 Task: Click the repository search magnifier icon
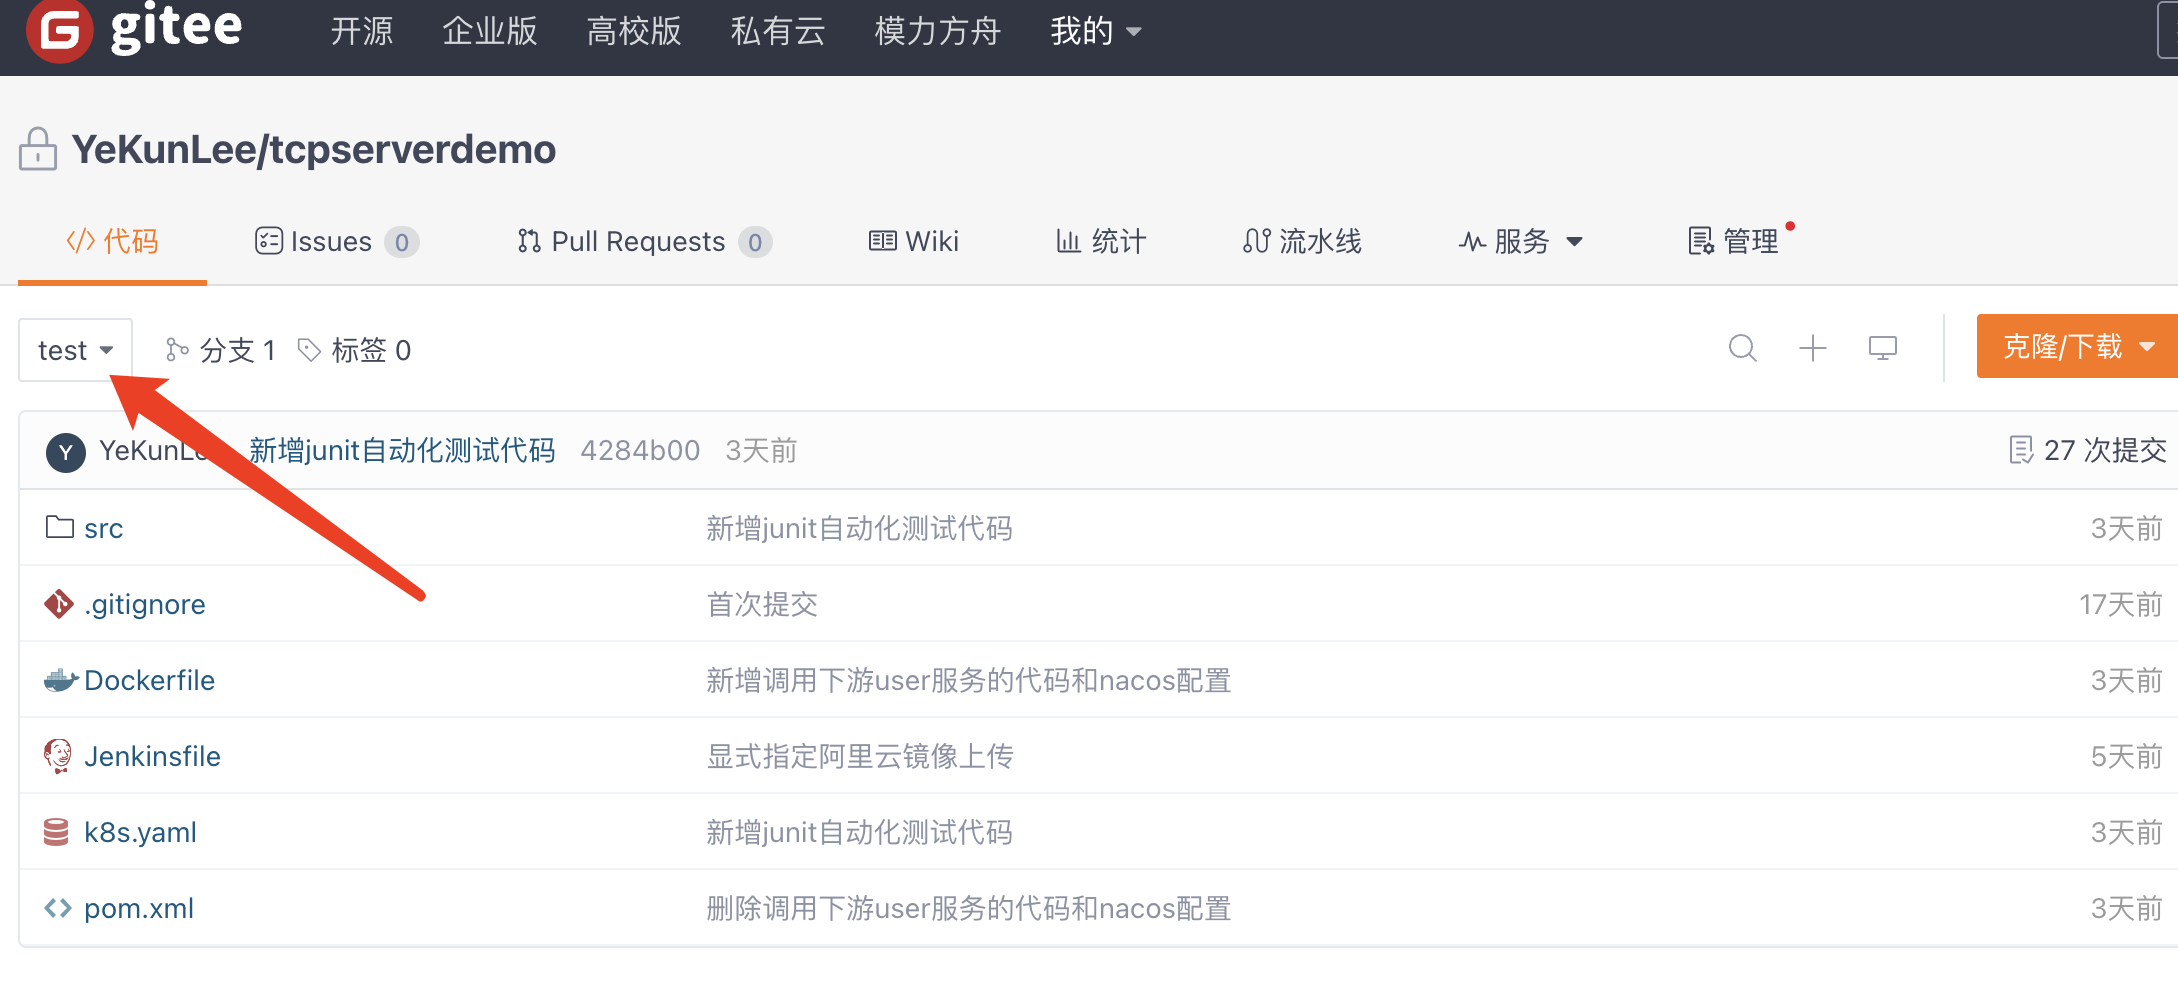pos(1742,348)
